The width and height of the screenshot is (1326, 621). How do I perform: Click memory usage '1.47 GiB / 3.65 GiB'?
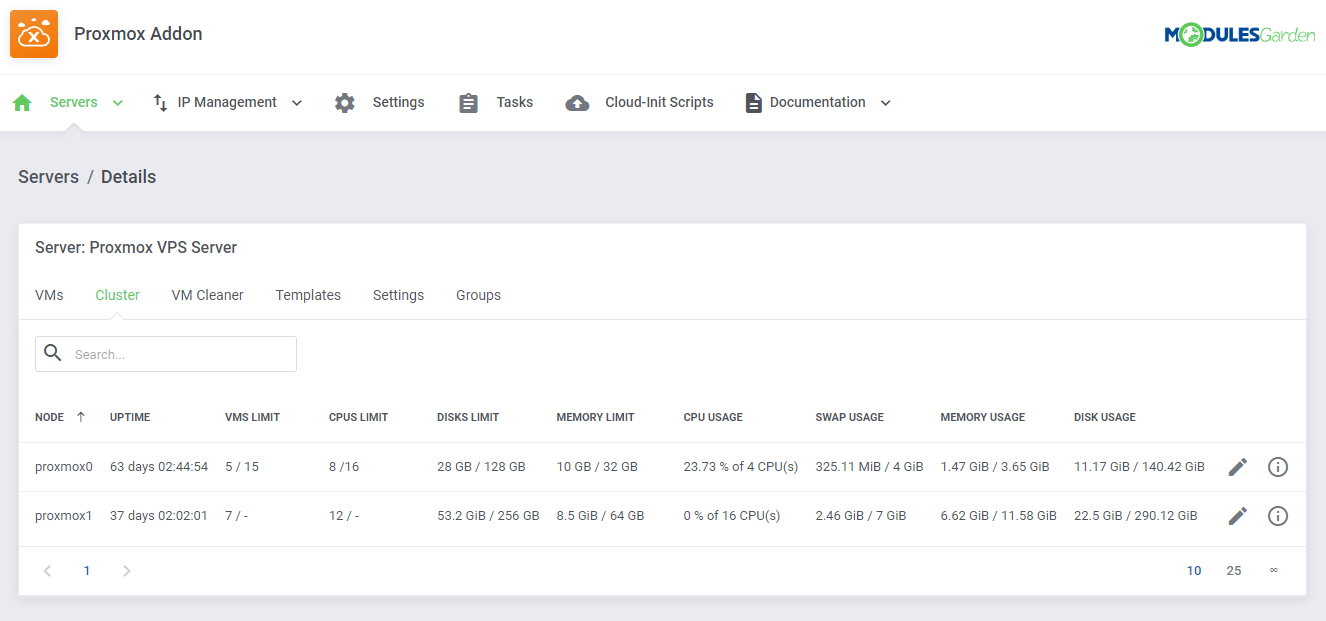(x=995, y=467)
